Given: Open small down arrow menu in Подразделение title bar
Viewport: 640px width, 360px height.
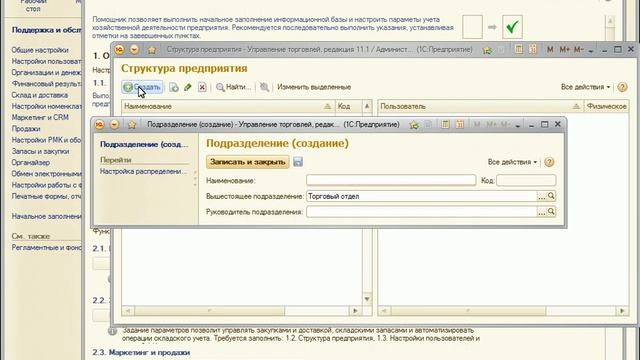Looking at the screenshot, I should pos(518,126).
